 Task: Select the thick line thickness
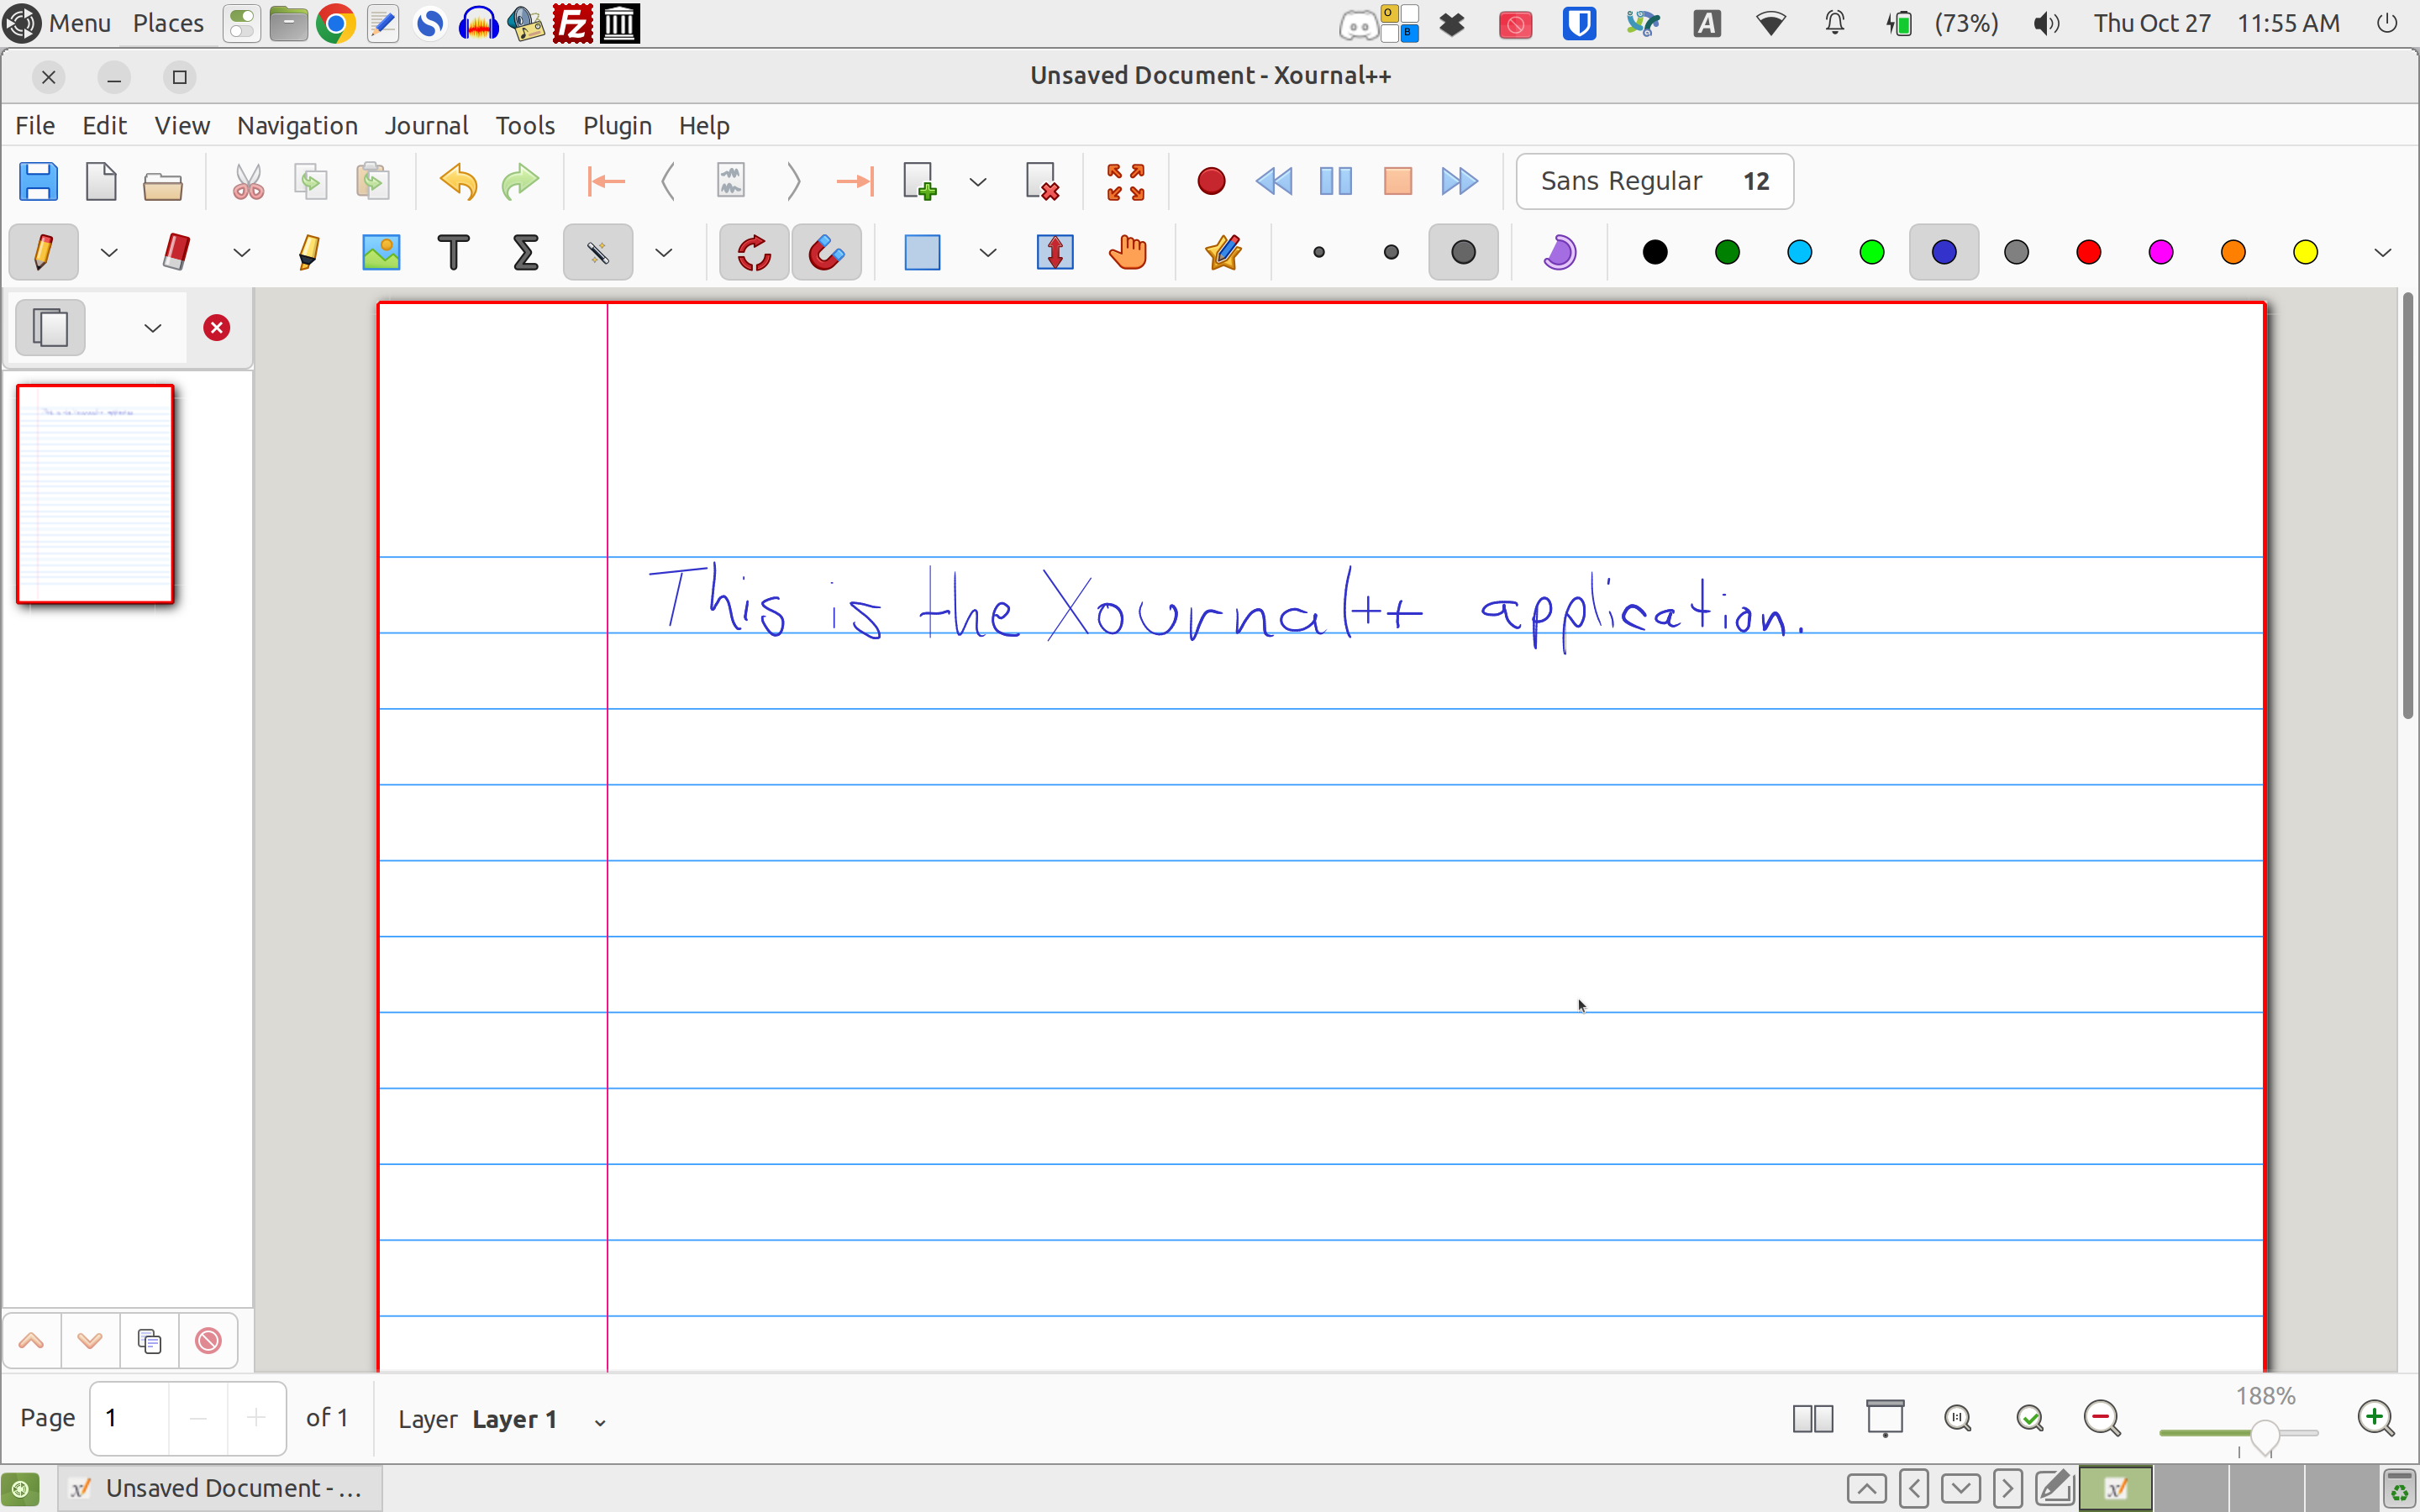(1463, 252)
